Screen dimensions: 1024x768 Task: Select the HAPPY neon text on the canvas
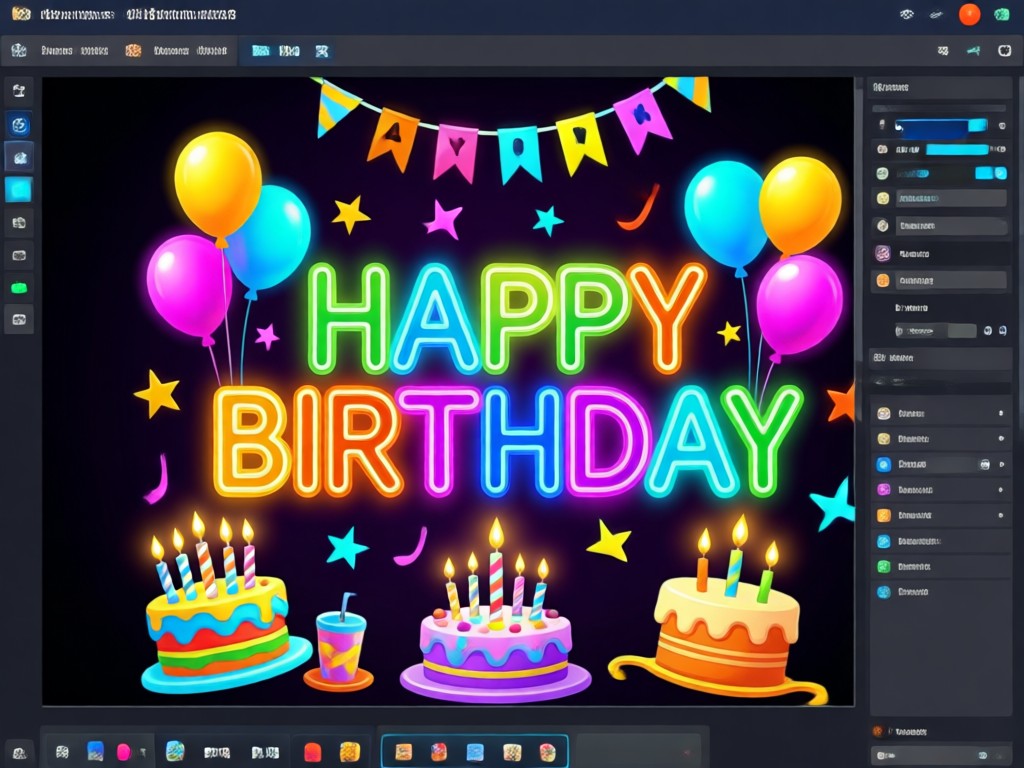[507, 319]
